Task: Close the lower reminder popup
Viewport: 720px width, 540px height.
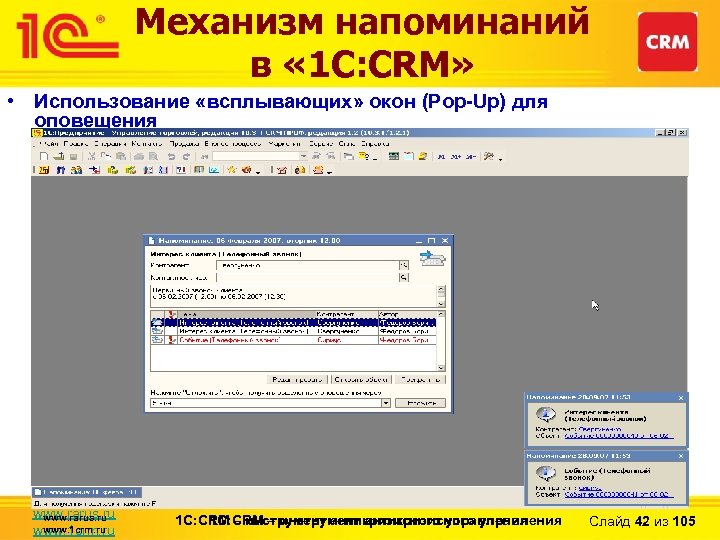Action: pos(681,456)
